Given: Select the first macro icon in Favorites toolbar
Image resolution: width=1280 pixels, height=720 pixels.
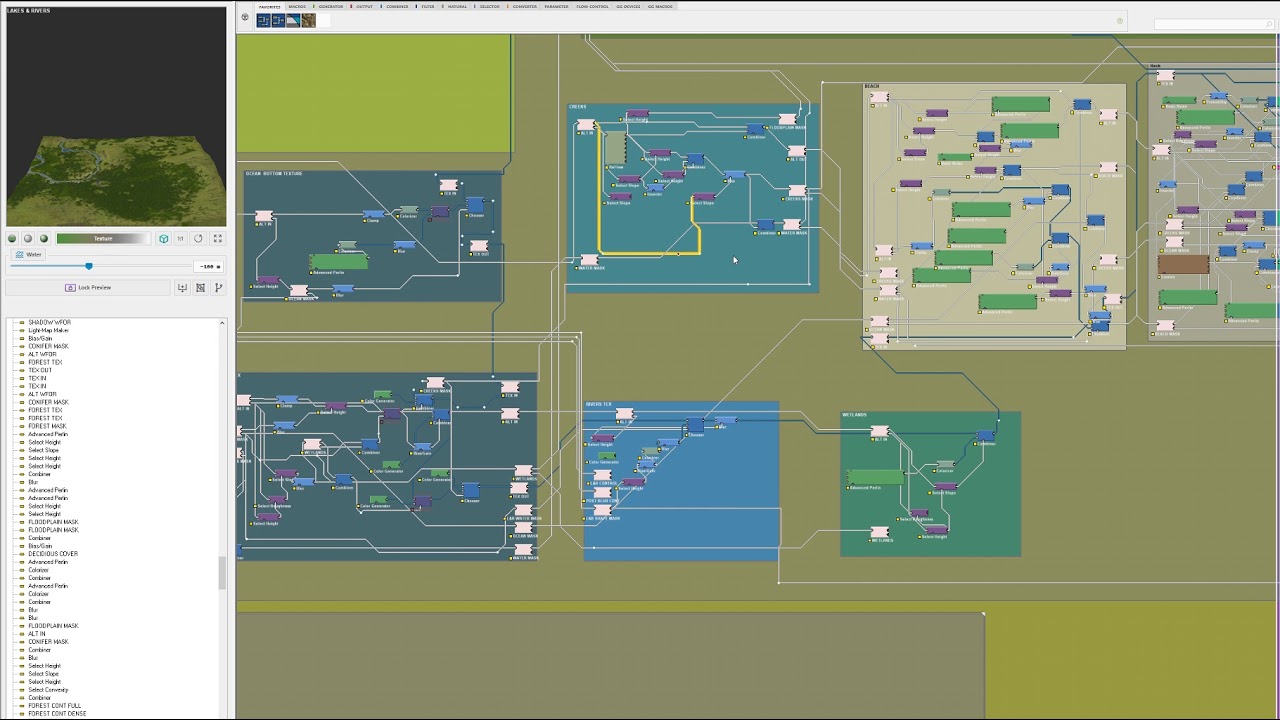Looking at the screenshot, I should (263, 19).
